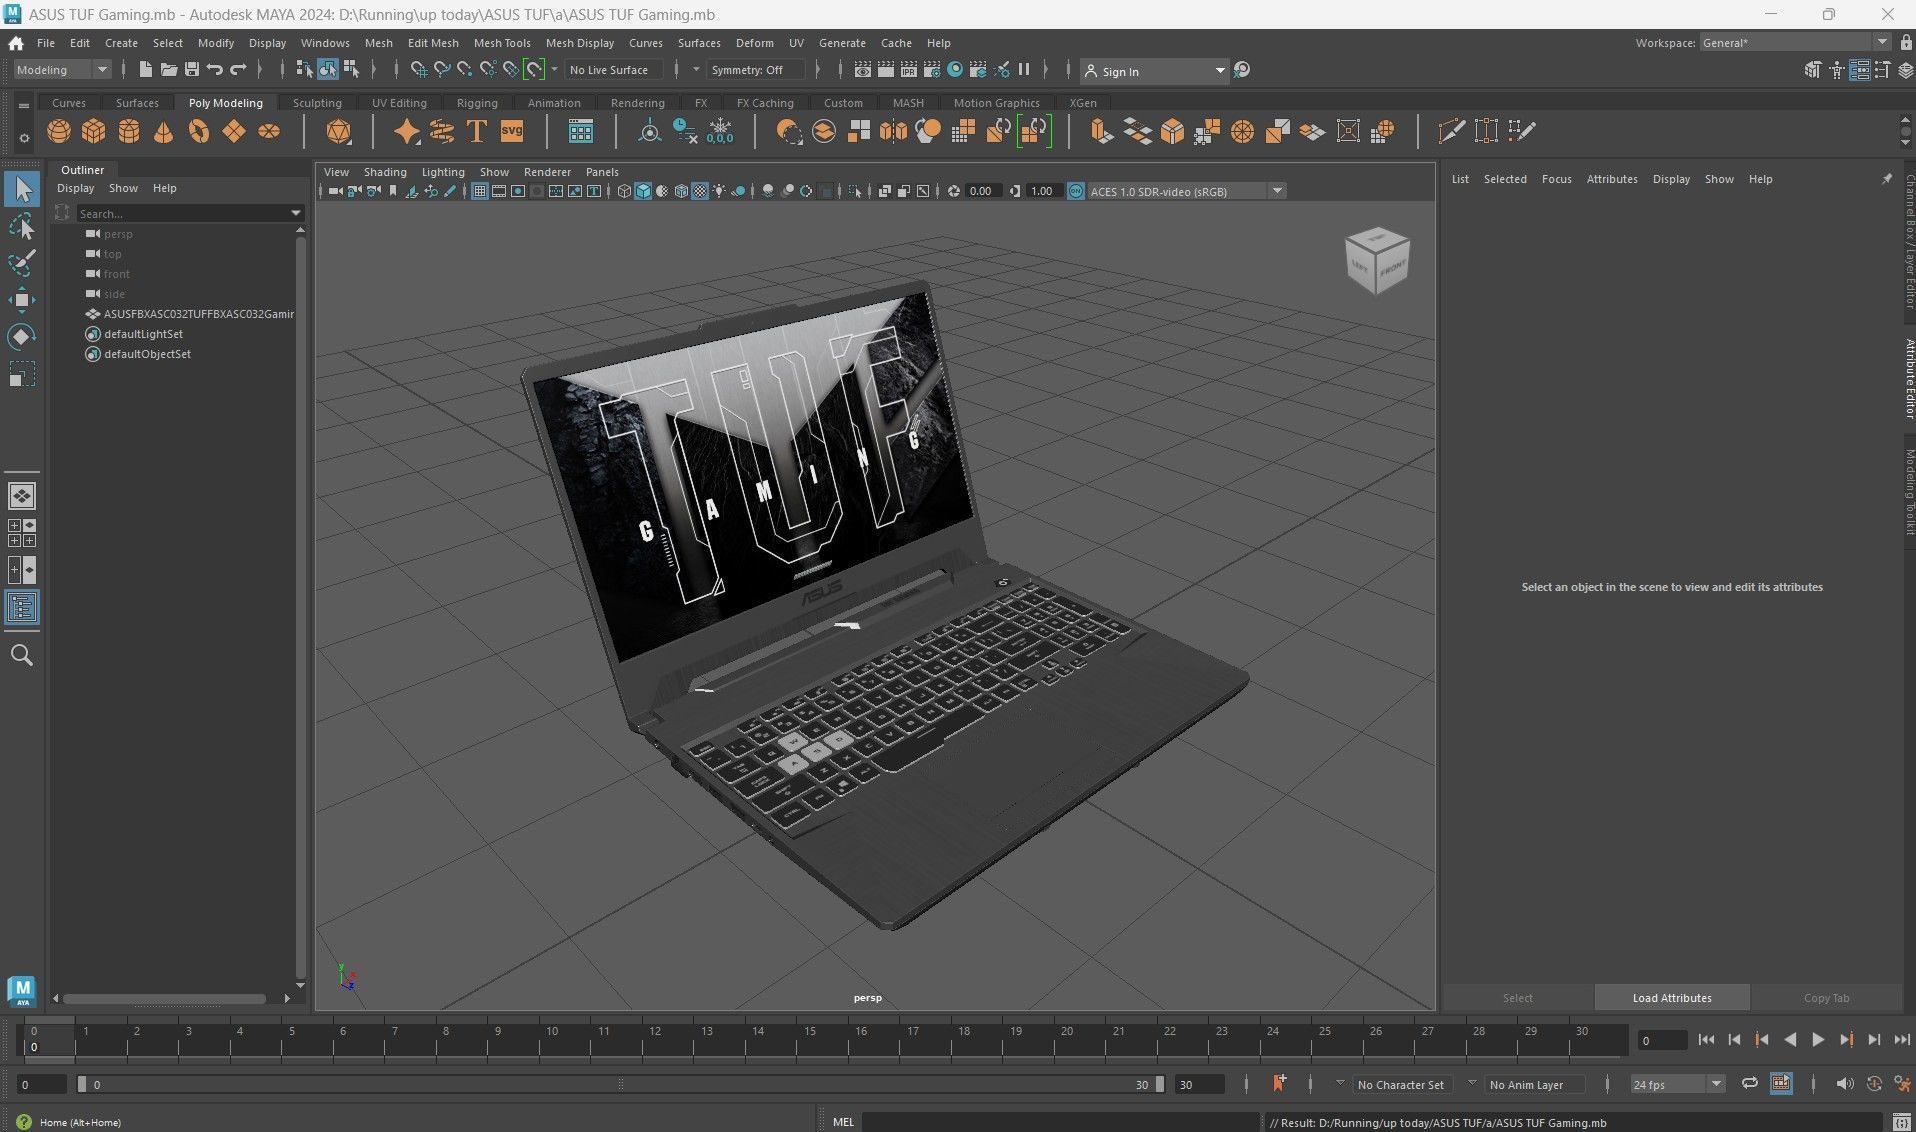This screenshot has width=1916, height=1132.
Task: Click the Outliner search field
Action: coord(182,213)
